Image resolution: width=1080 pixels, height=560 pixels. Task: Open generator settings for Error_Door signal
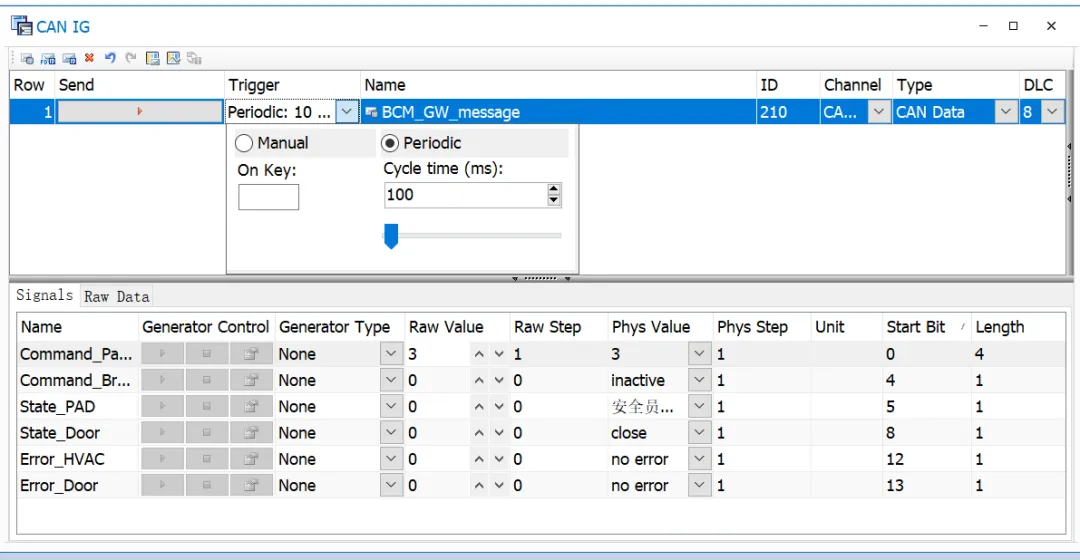point(251,485)
